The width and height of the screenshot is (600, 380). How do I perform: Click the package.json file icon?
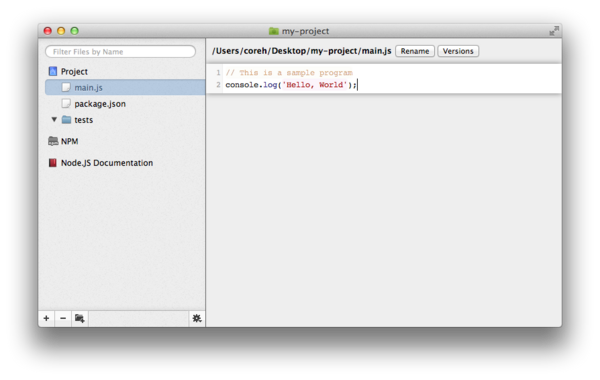pyautogui.click(x=66, y=104)
